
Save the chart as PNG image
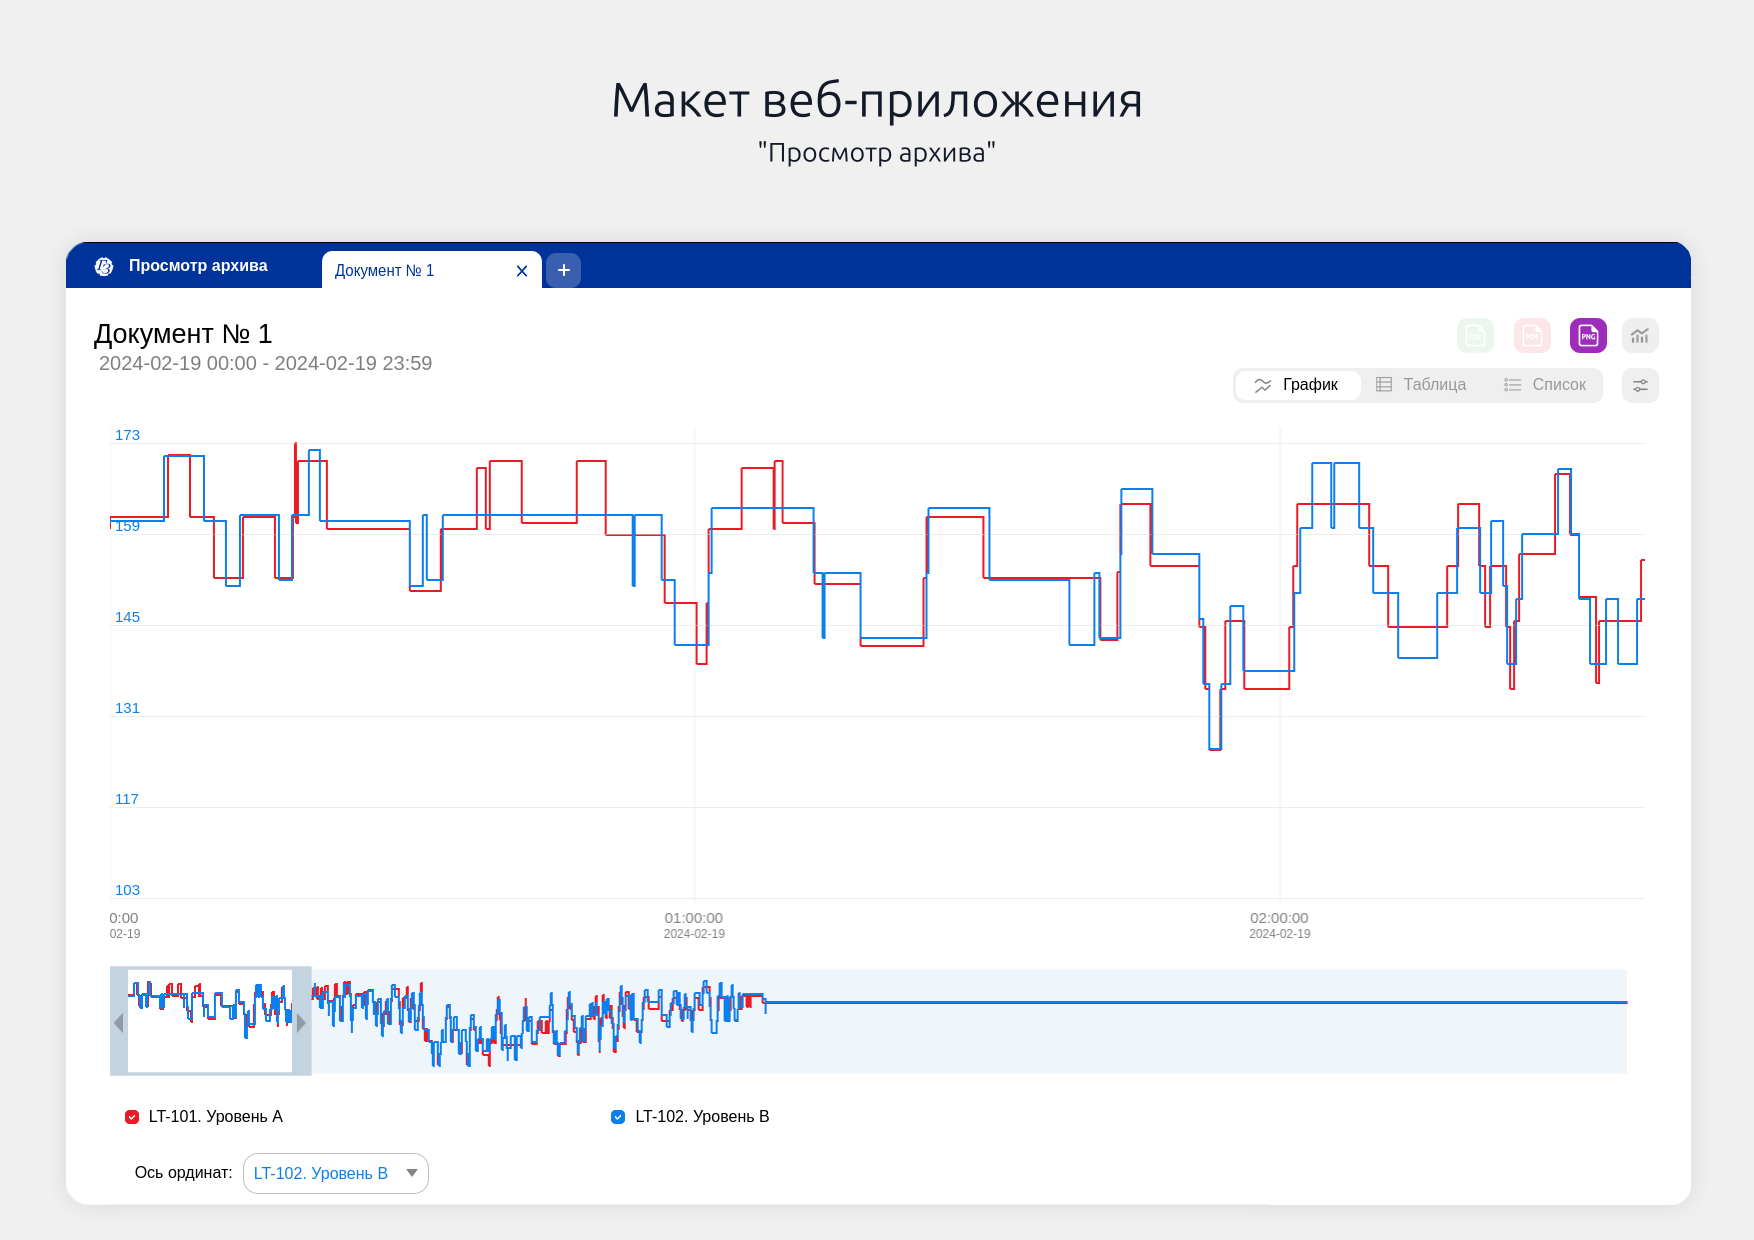1588,336
